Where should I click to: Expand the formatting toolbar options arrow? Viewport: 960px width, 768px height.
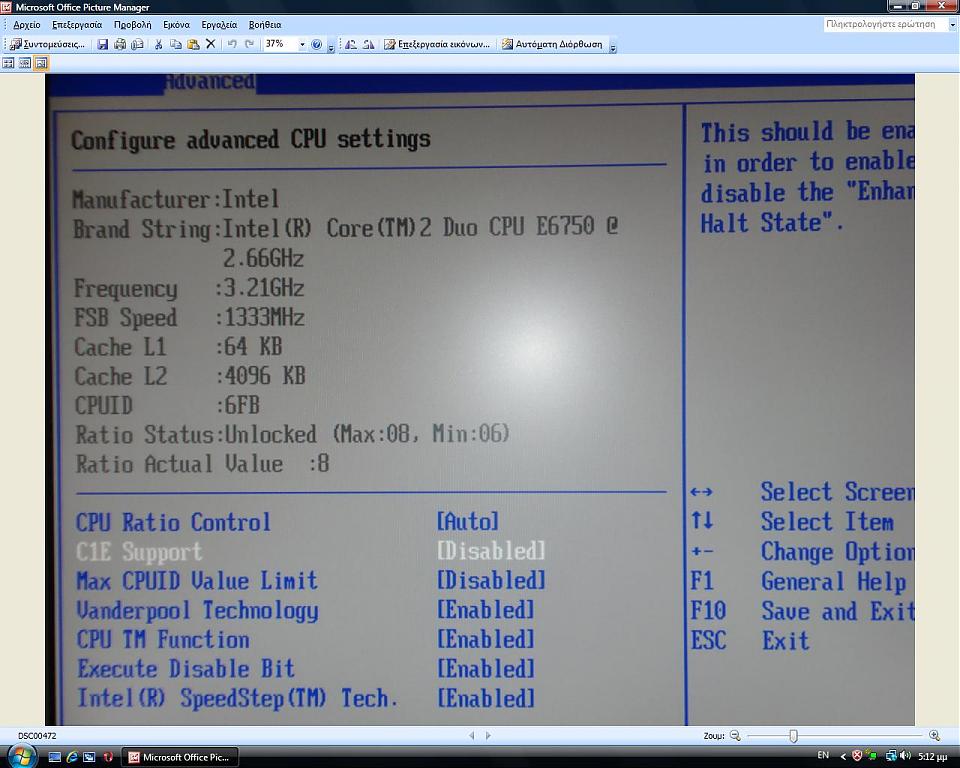(613, 46)
